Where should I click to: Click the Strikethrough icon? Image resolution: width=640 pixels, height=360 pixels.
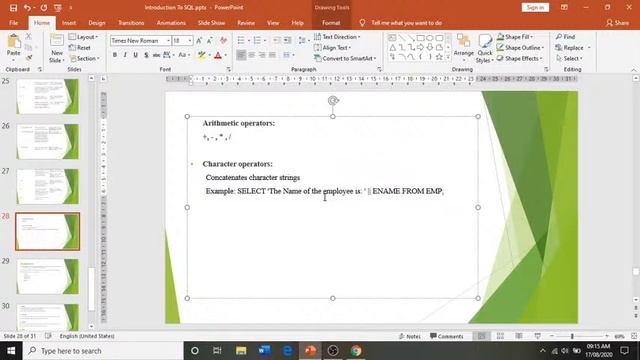tap(156, 55)
